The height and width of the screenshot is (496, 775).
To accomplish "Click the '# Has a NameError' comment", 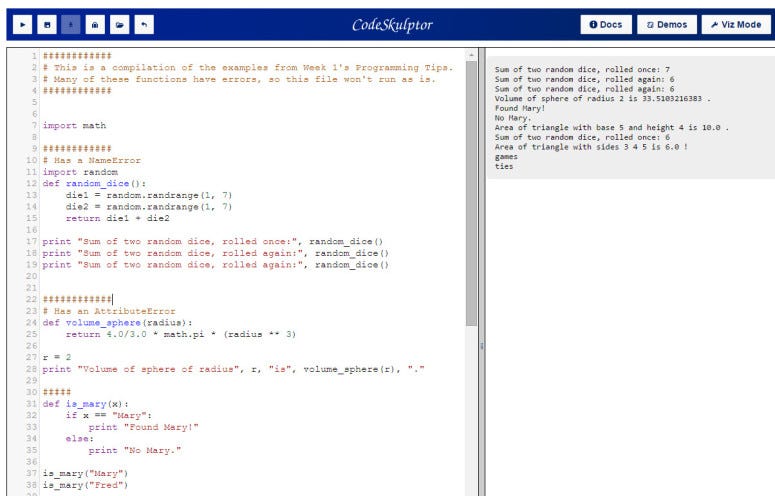I will [91, 160].
